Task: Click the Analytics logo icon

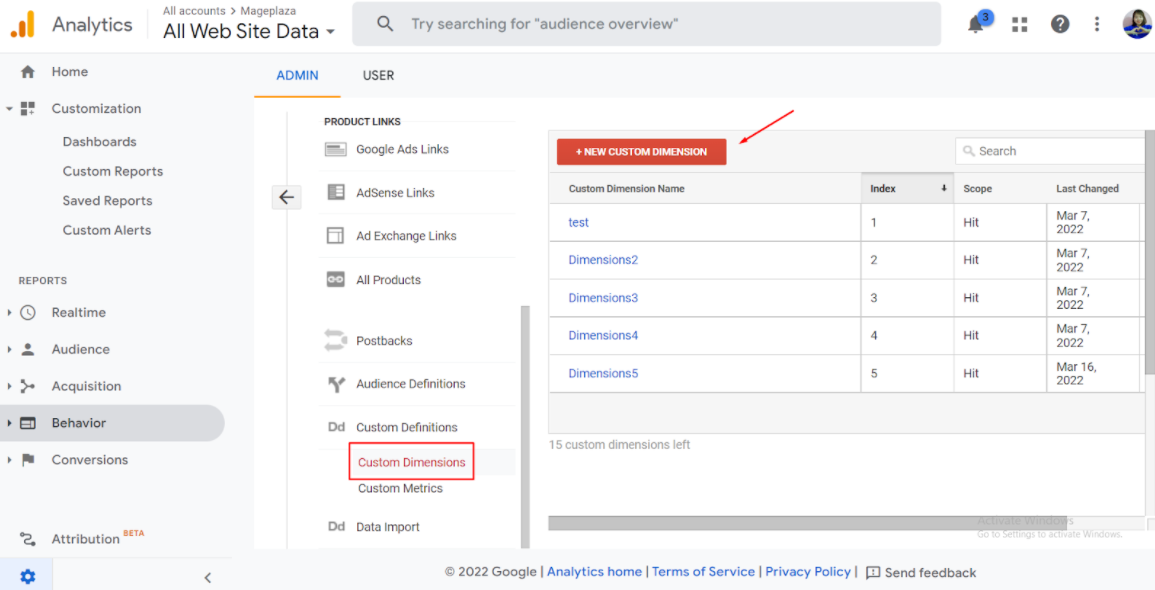Action: point(23,24)
